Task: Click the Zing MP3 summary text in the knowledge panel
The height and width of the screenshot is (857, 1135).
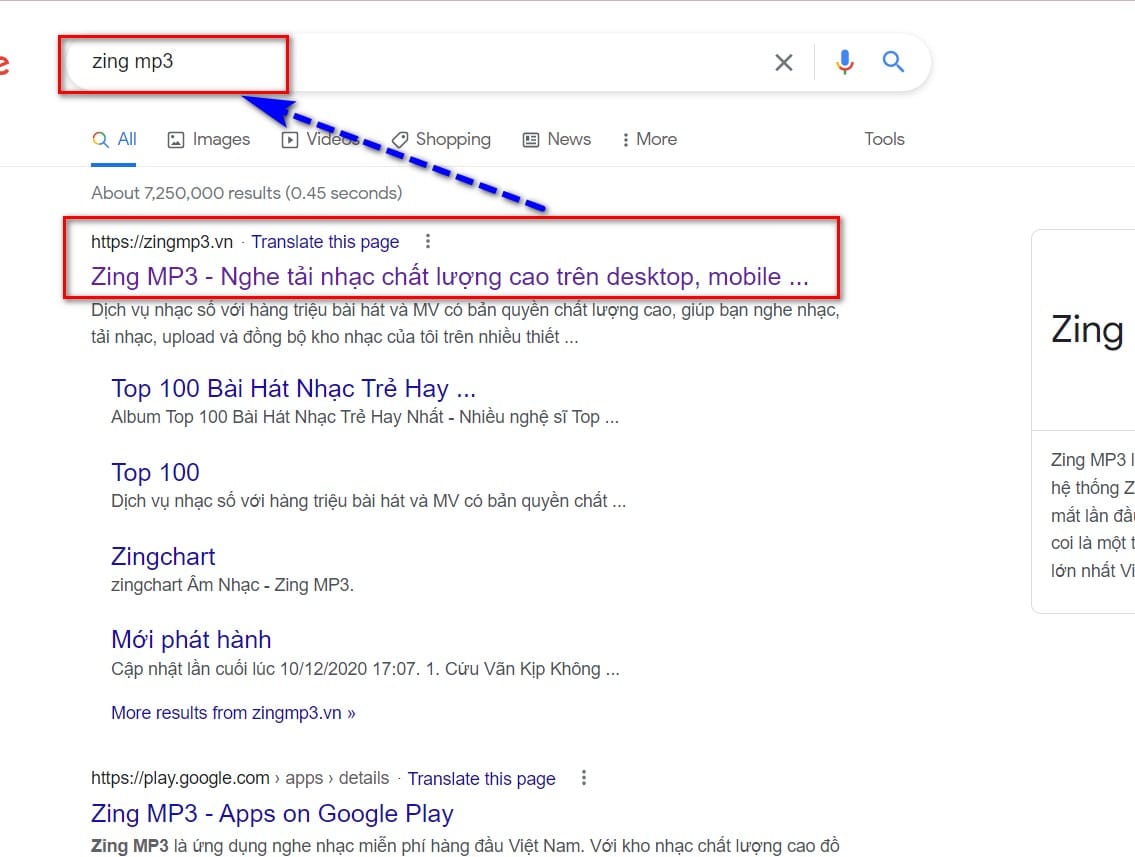Action: point(1092,515)
